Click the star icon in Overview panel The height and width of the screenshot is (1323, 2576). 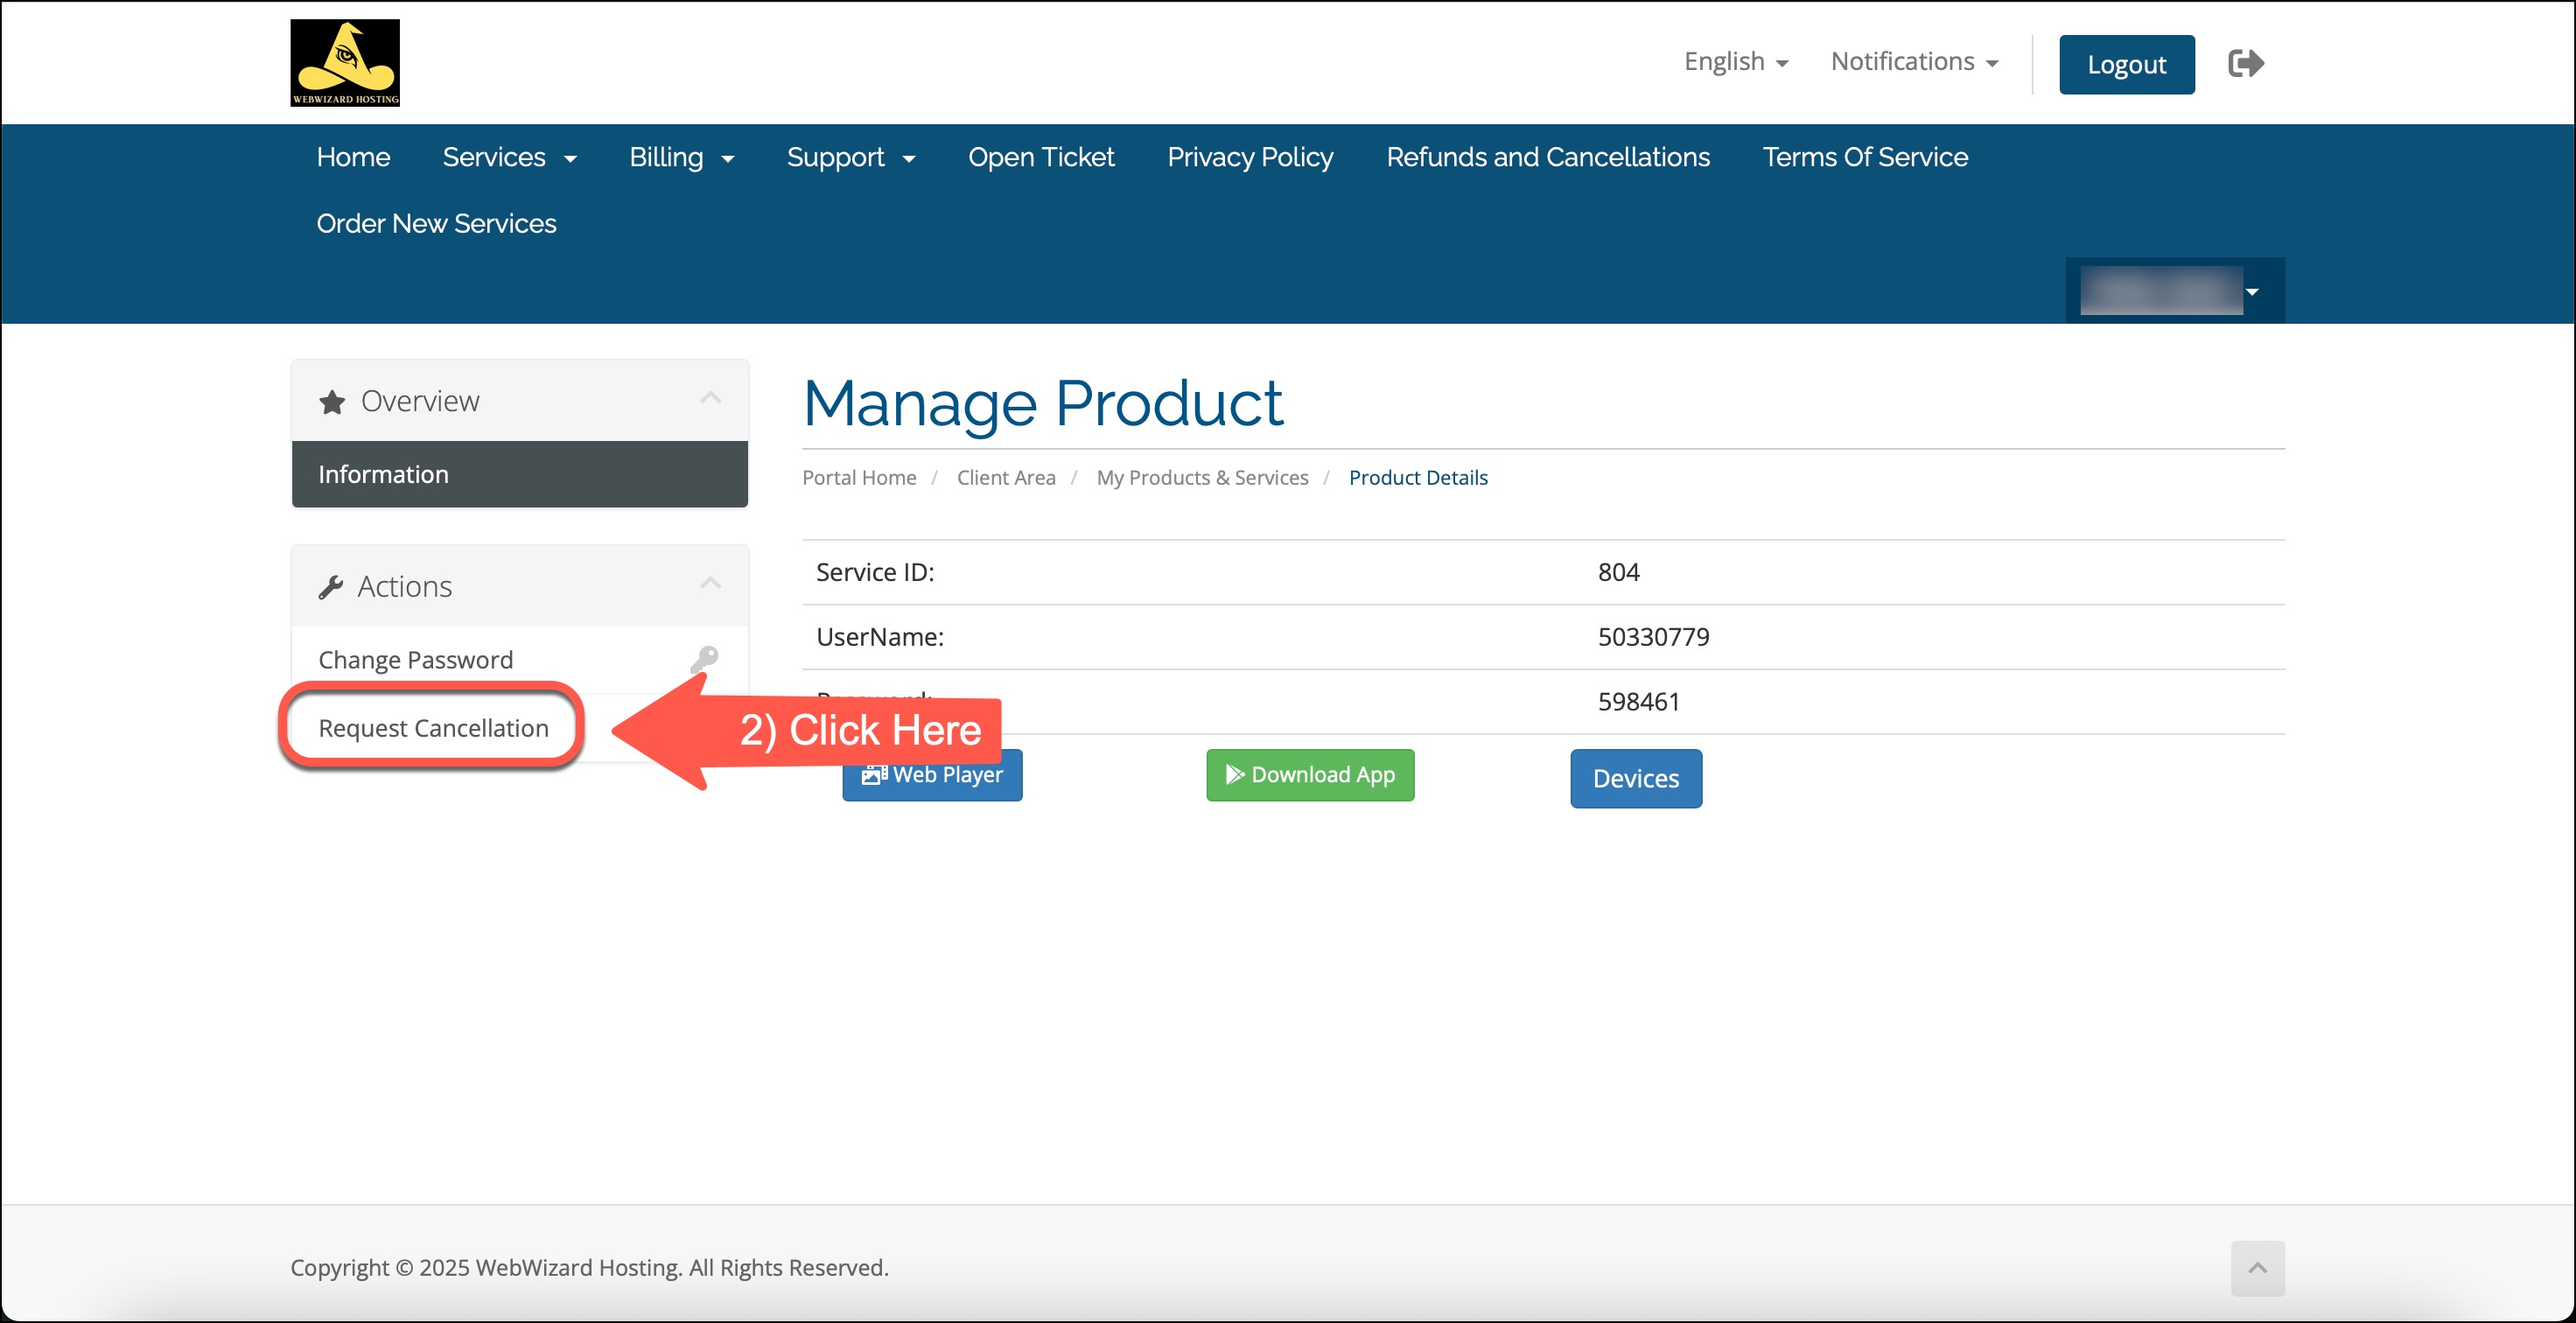coord(332,402)
